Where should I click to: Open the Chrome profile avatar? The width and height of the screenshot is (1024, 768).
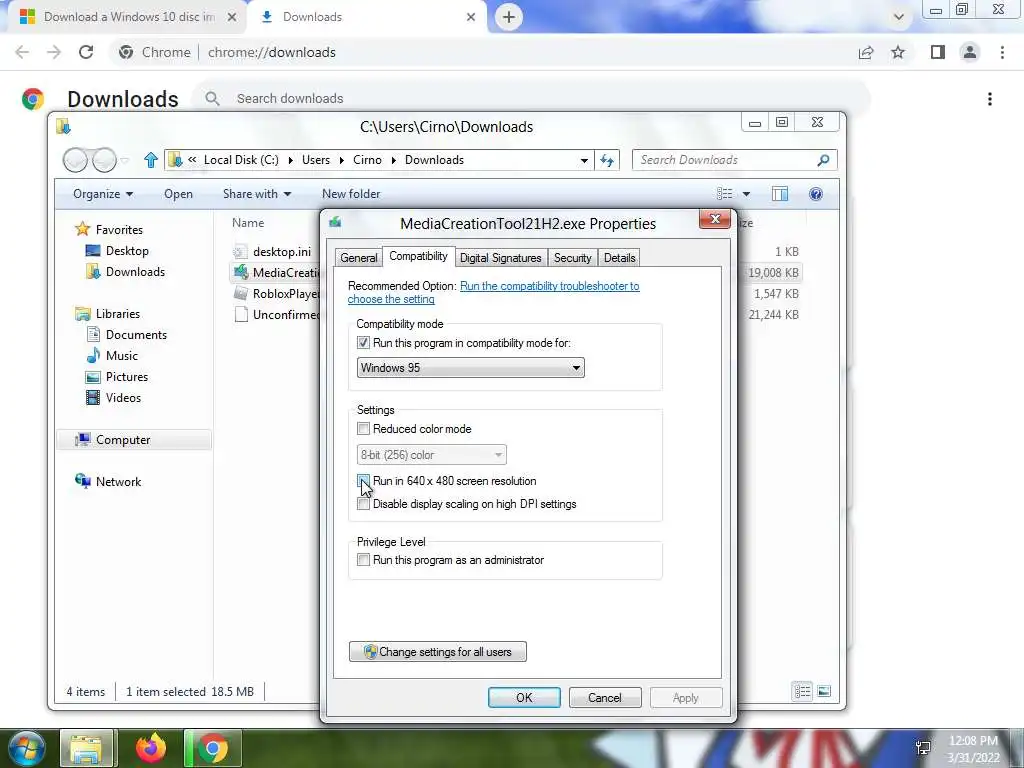click(x=970, y=52)
